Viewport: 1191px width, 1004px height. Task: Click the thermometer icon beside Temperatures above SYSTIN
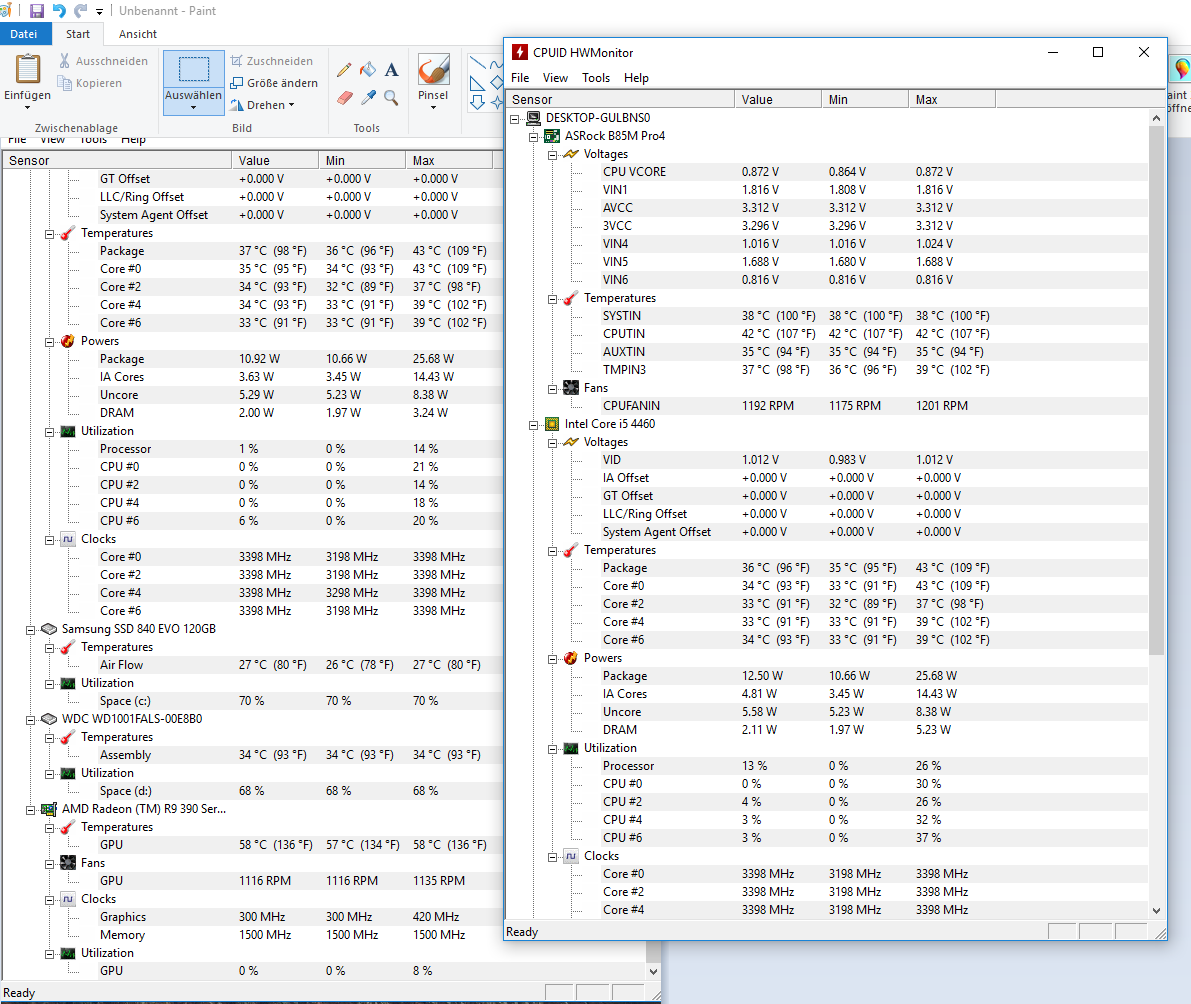tap(571, 298)
